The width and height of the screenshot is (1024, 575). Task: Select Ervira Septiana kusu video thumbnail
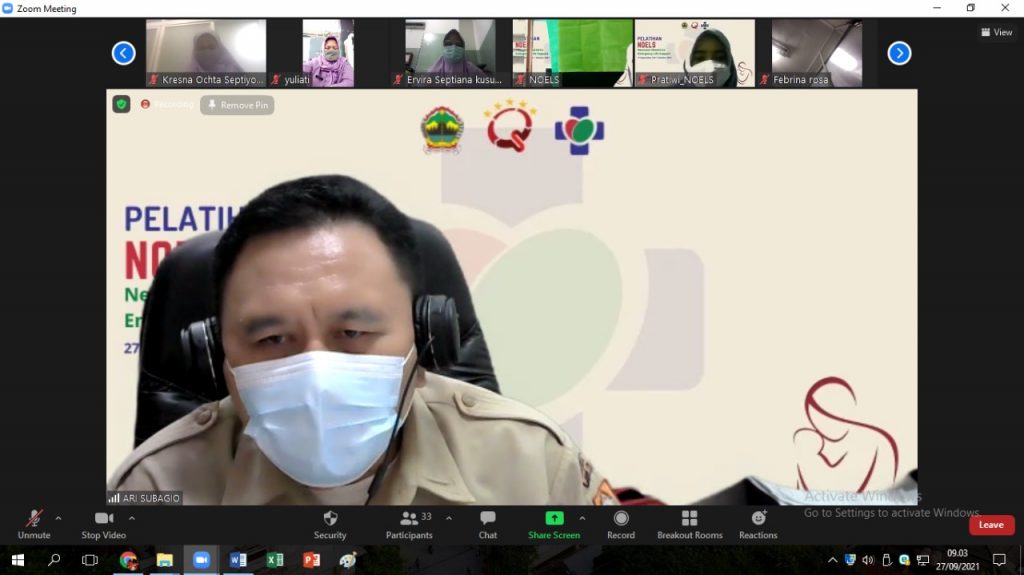pos(451,53)
